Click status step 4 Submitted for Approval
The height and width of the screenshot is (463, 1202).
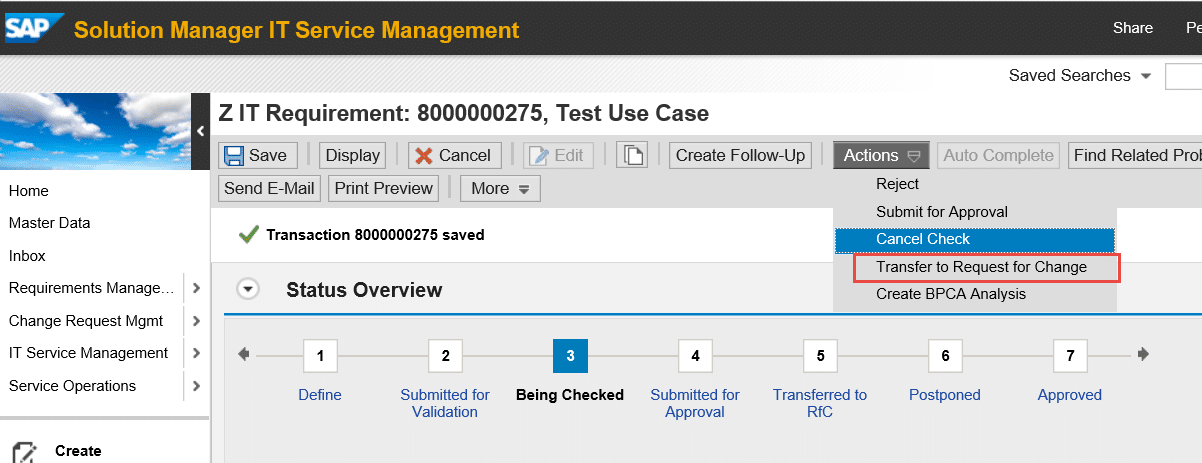pos(695,356)
